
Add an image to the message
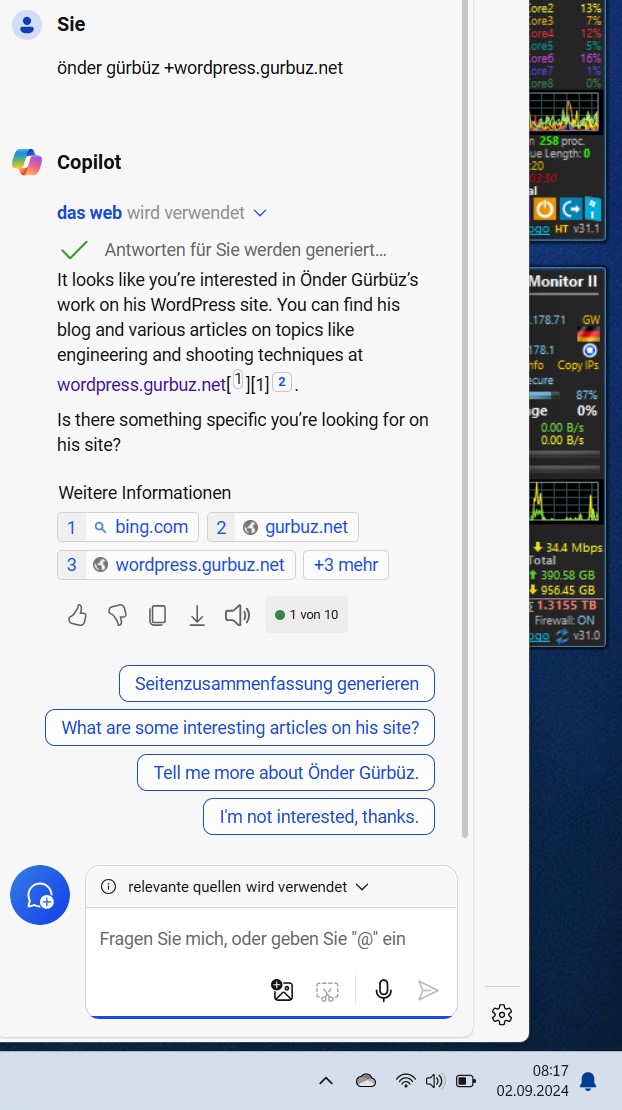click(x=282, y=990)
